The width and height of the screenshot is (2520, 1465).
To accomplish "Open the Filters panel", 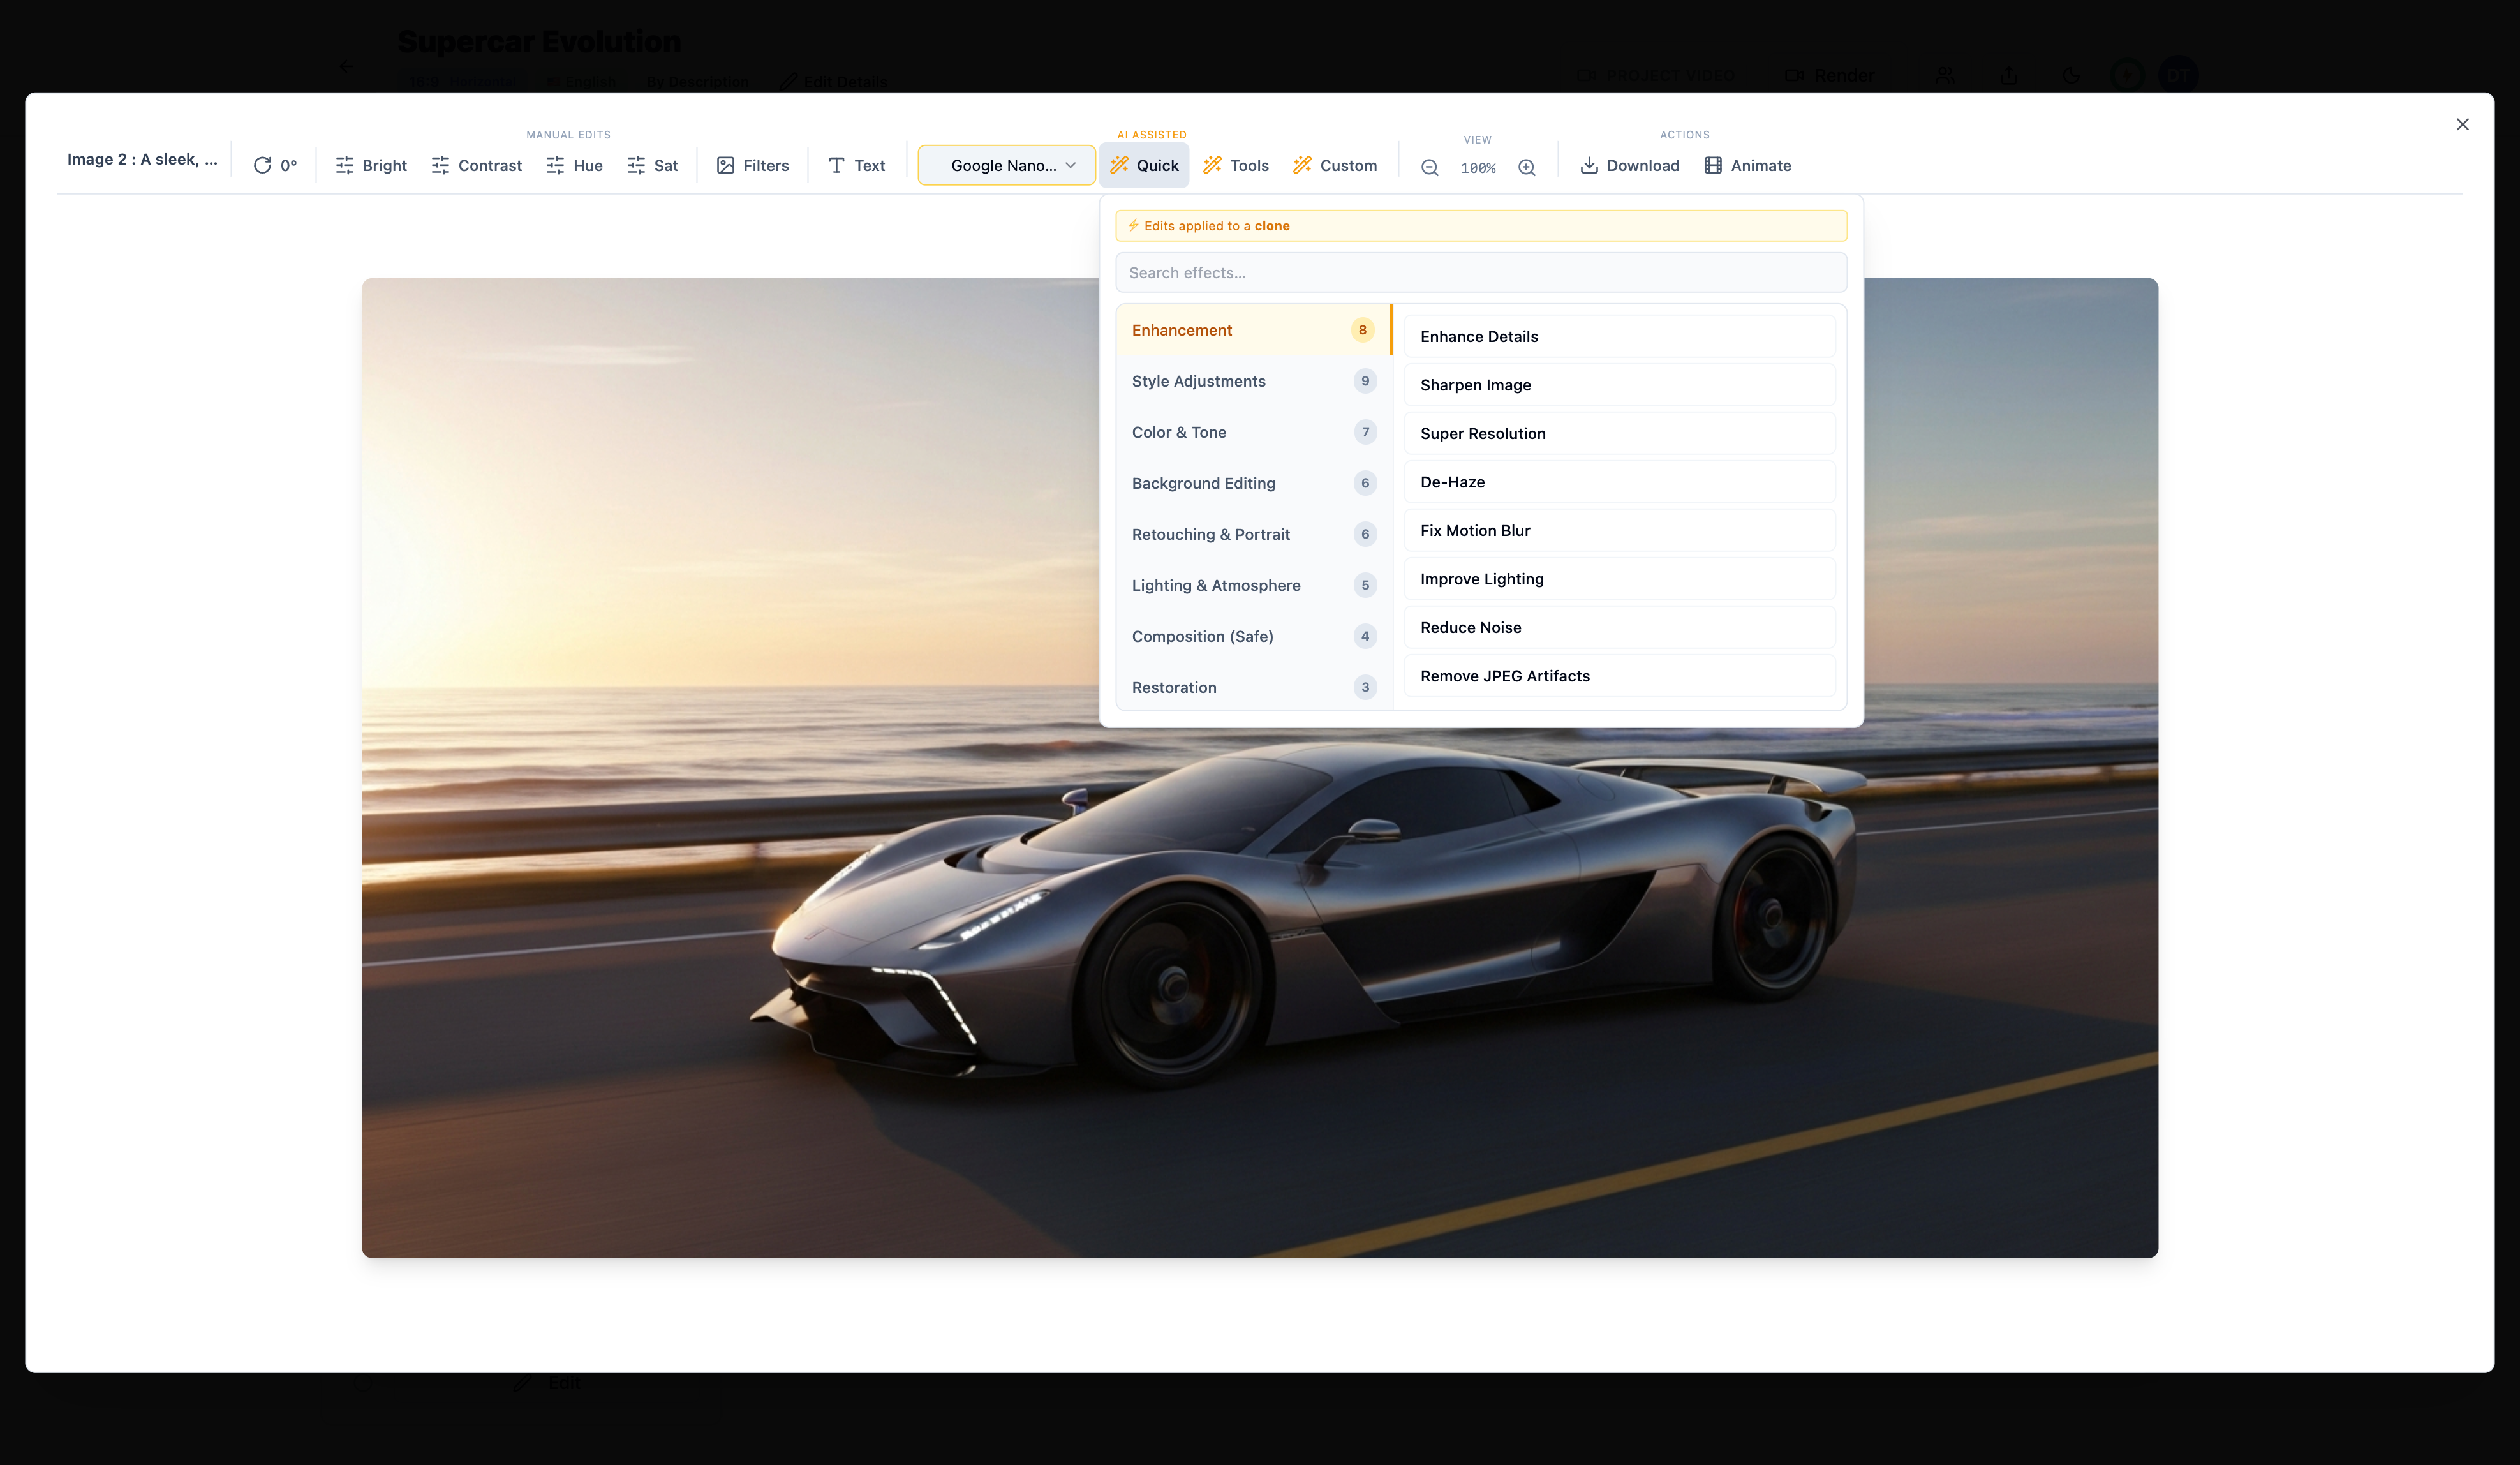I will [753, 165].
